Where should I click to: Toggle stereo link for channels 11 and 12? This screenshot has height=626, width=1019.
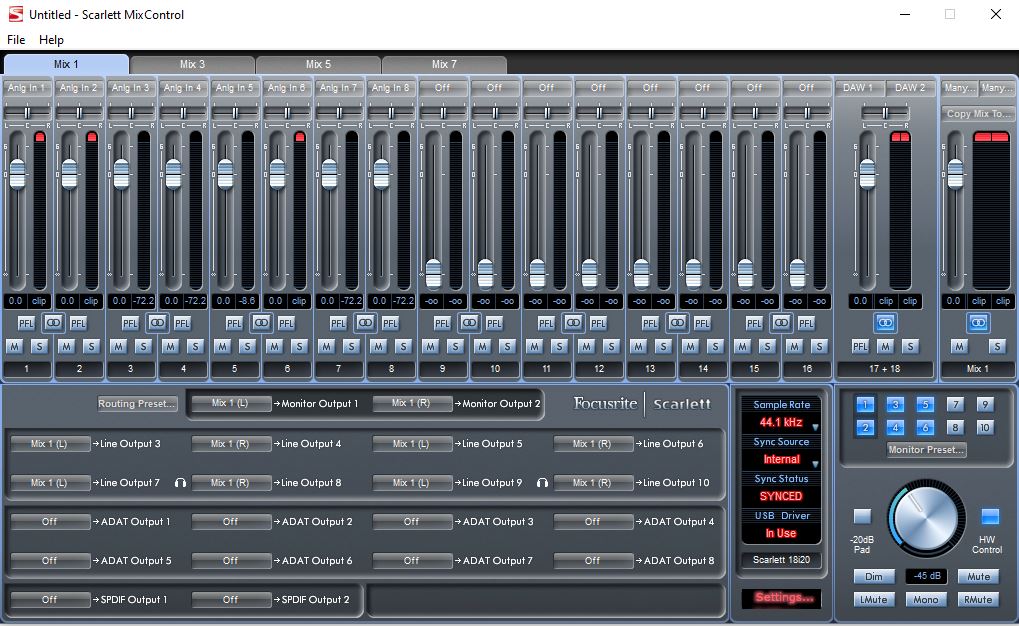point(573,322)
